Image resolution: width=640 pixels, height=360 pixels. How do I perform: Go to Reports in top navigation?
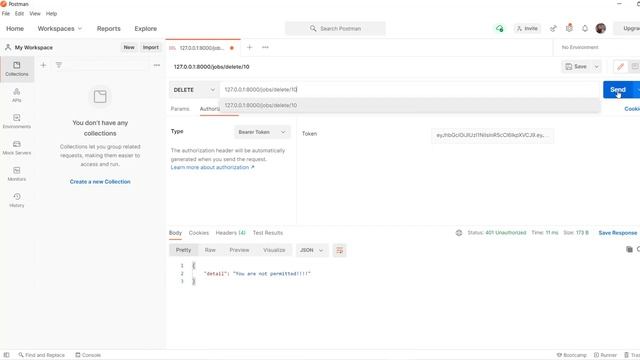tap(109, 29)
